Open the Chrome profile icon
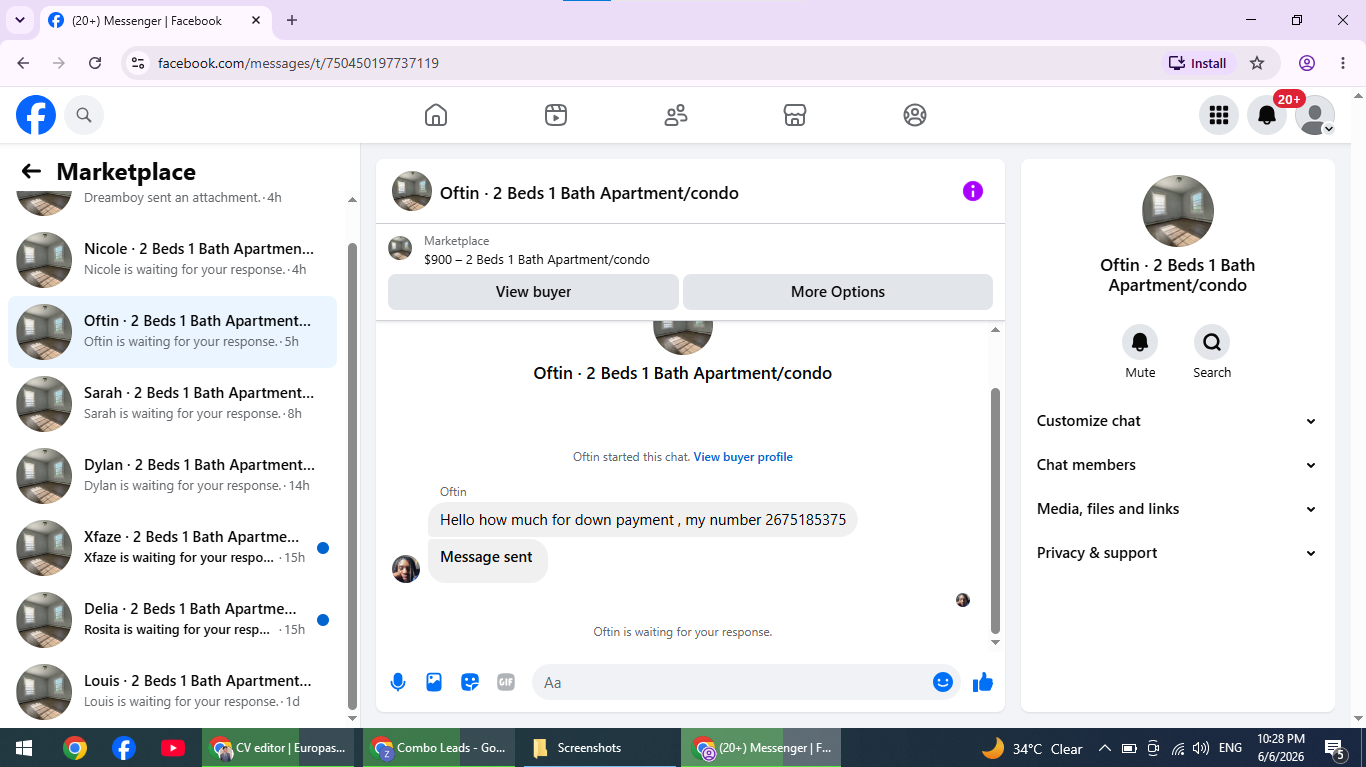Screen dimensions: 1366x767 1307,63
